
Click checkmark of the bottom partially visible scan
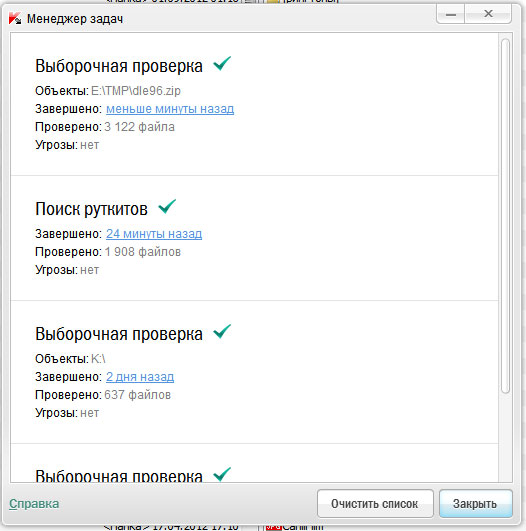222,474
